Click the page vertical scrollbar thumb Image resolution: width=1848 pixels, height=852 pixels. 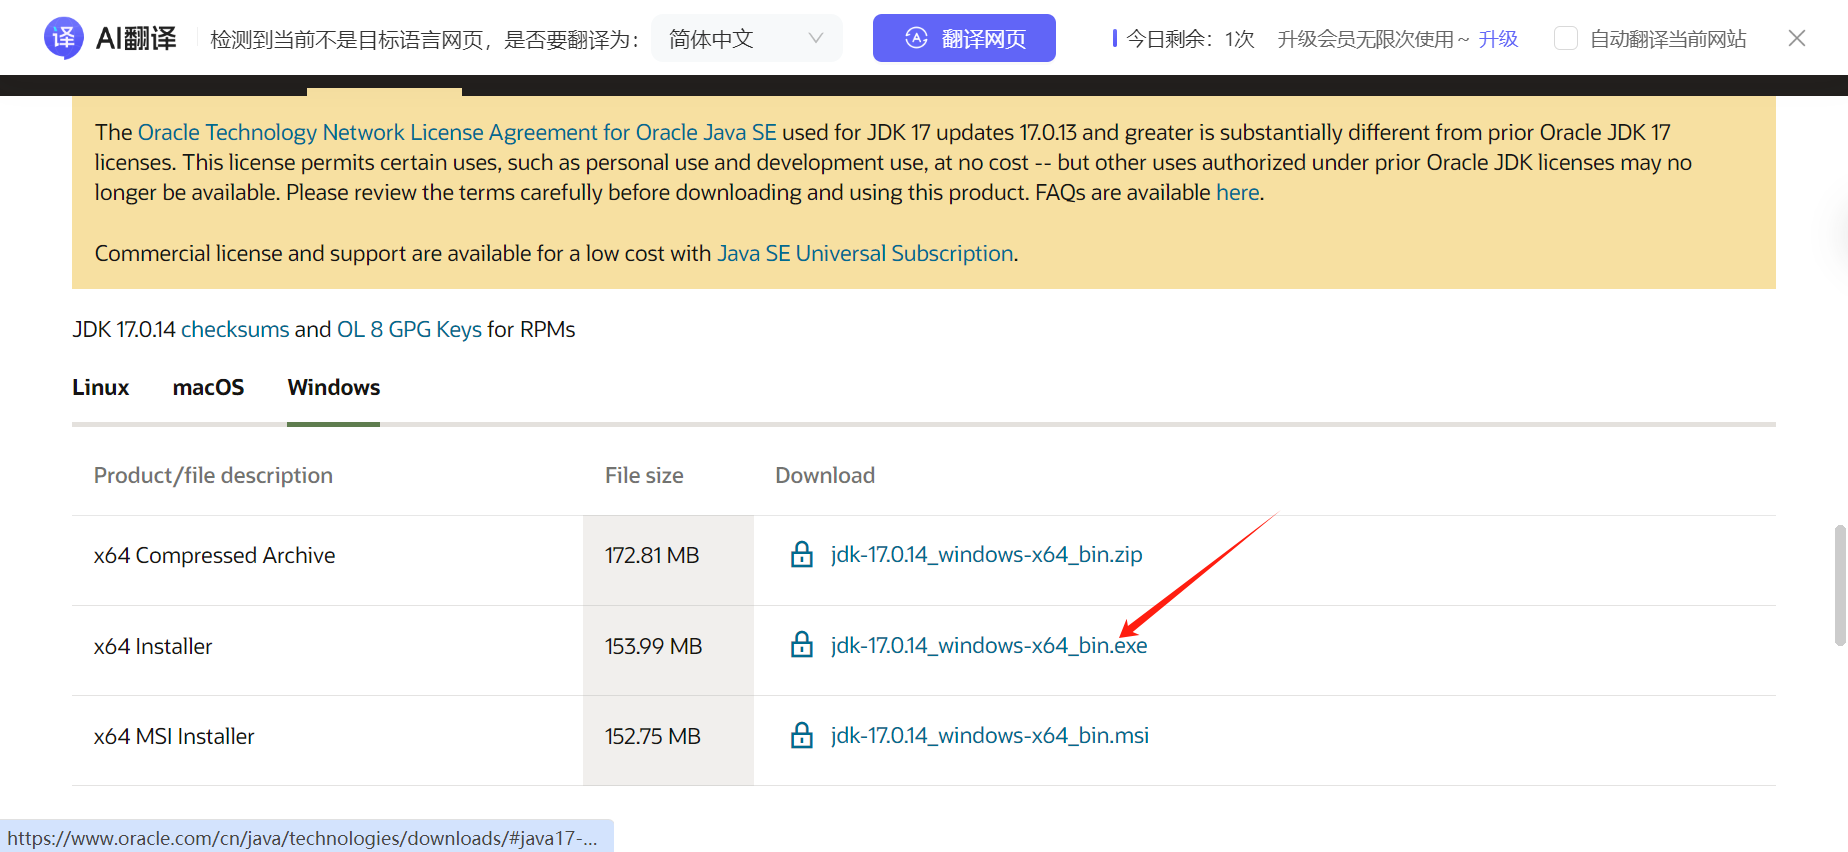pos(1840,585)
